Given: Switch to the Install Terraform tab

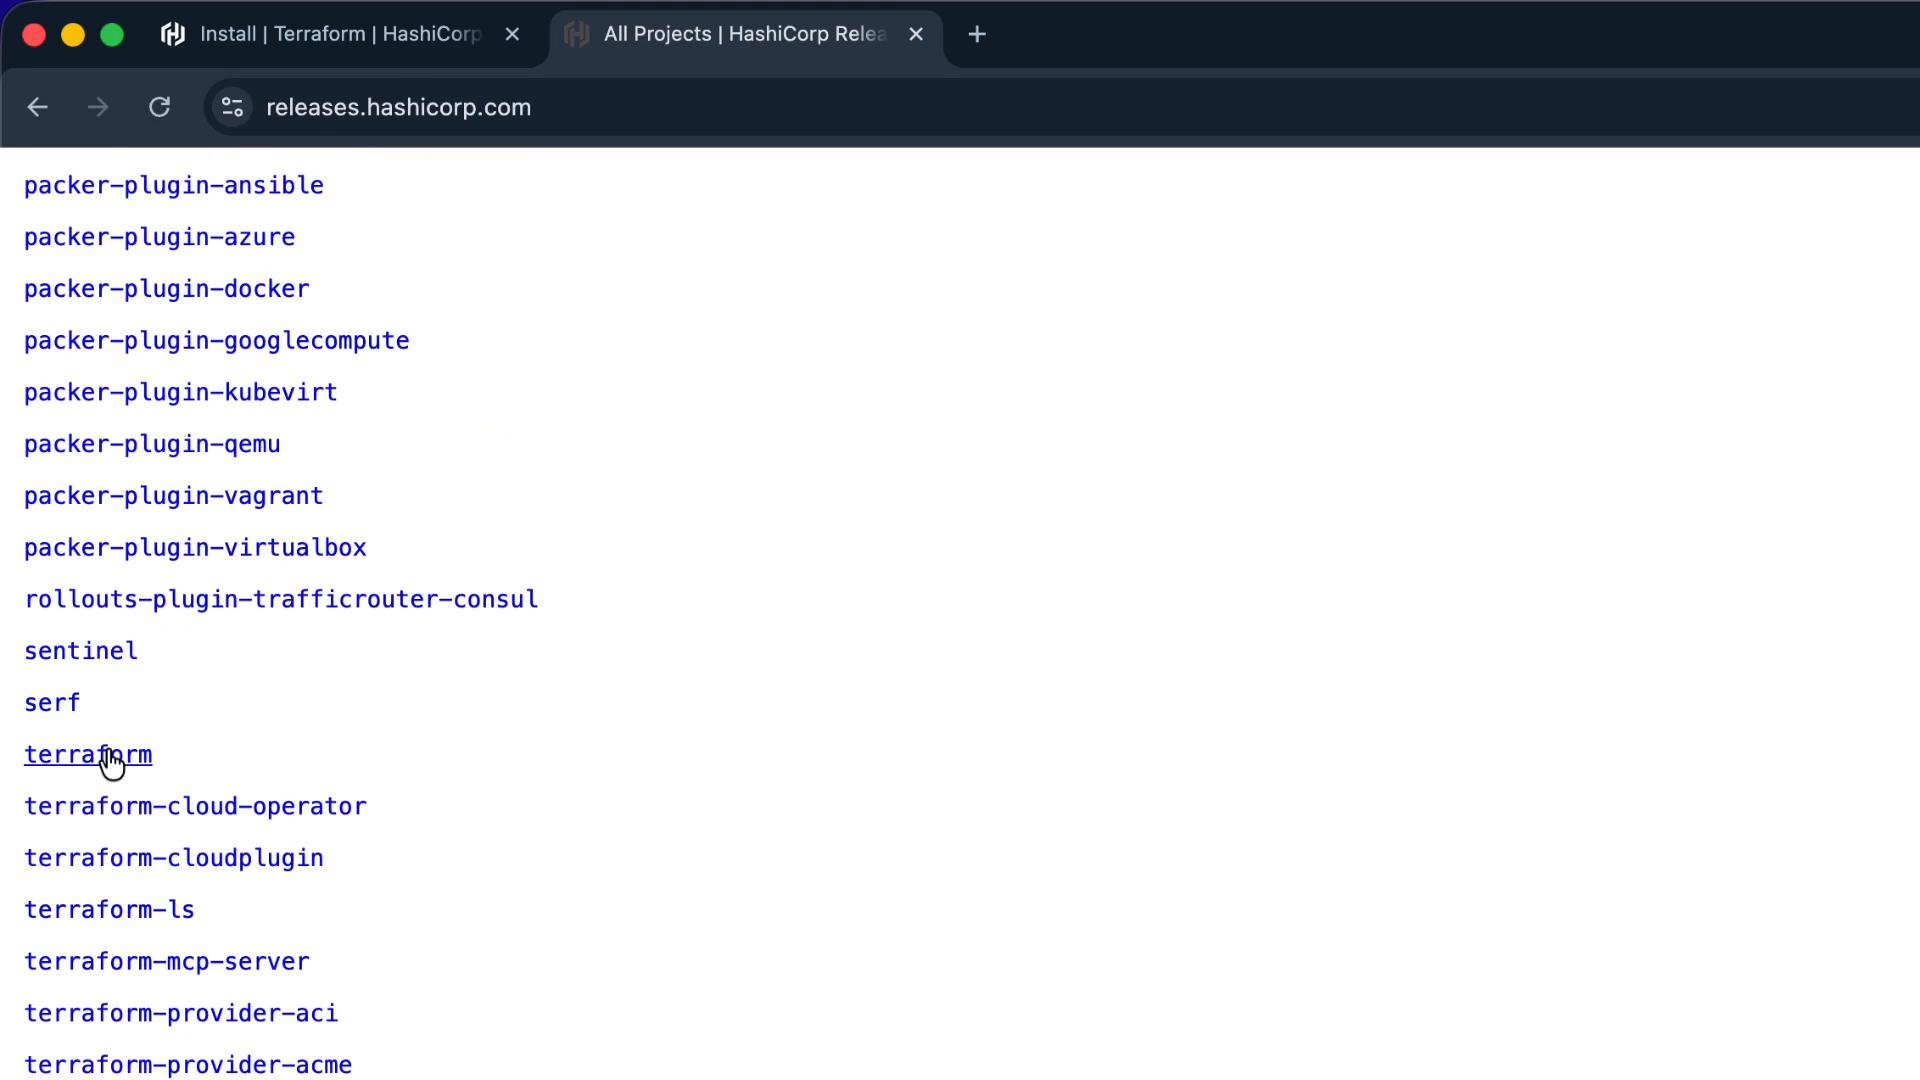Looking at the screenshot, I should pos(340,35).
